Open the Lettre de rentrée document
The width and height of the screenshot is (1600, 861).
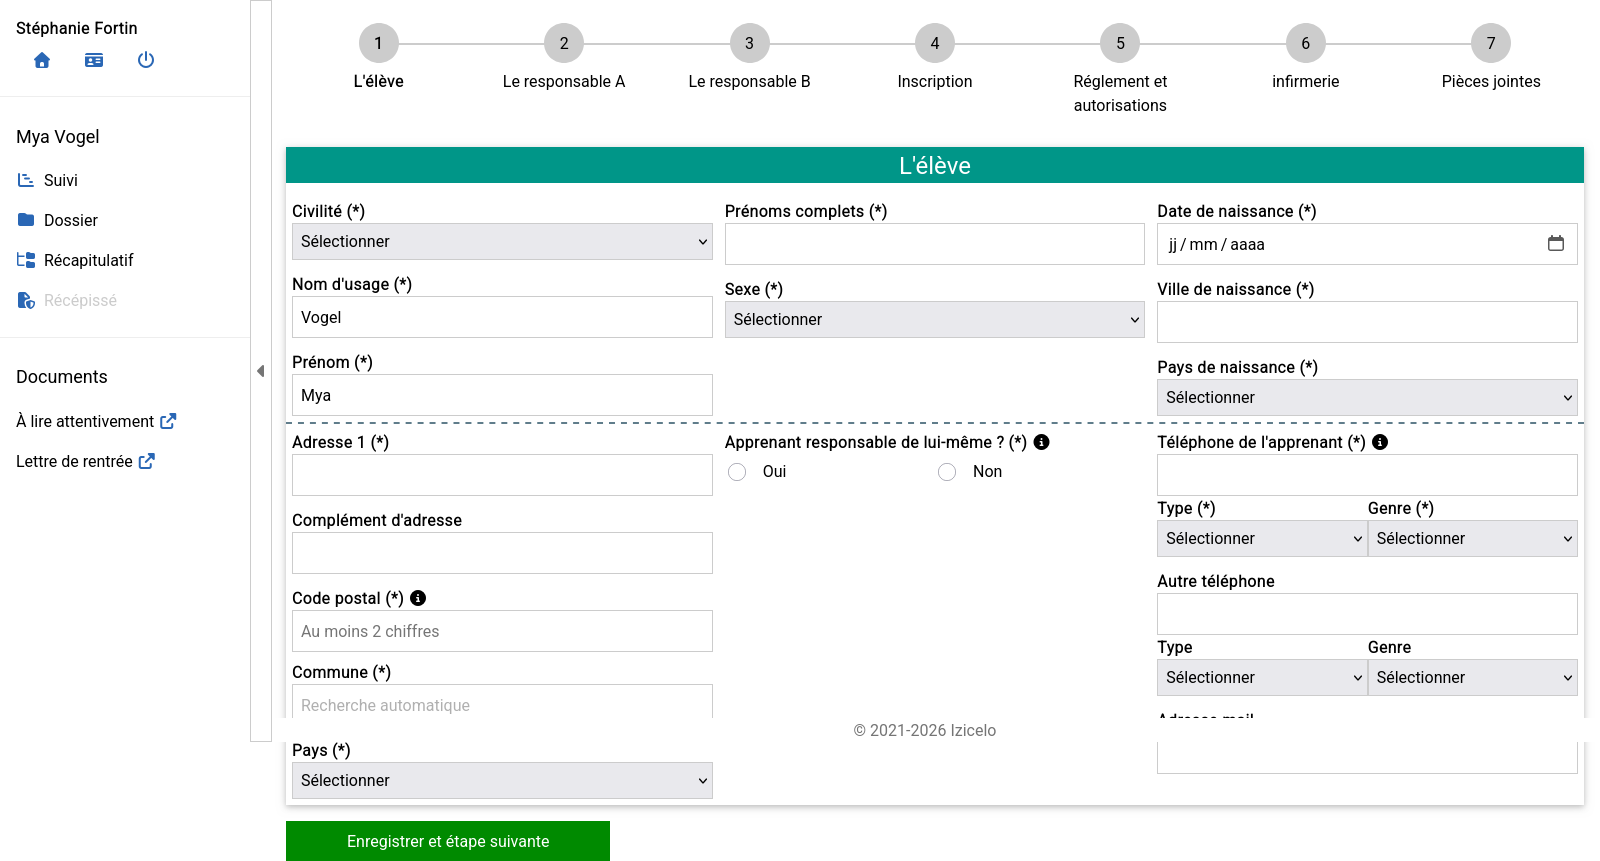tap(74, 461)
